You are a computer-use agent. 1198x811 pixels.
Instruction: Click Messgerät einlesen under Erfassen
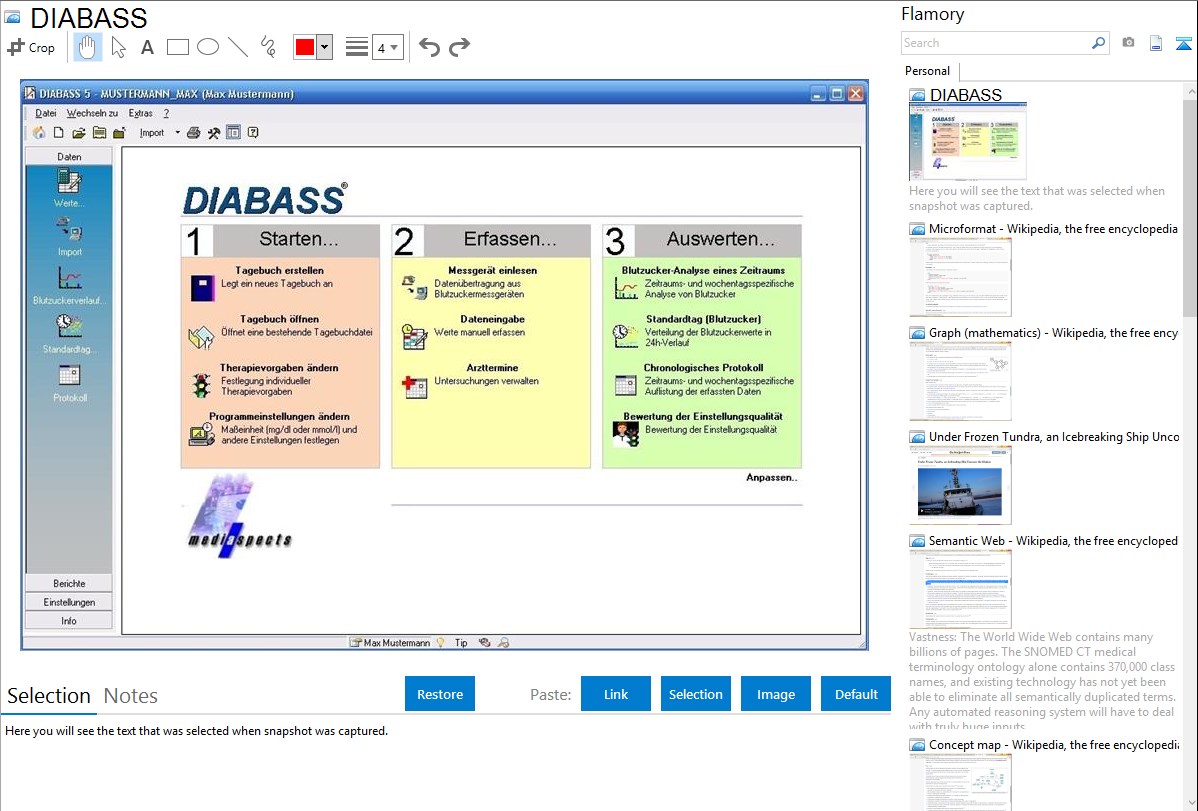tap(492, 271)
